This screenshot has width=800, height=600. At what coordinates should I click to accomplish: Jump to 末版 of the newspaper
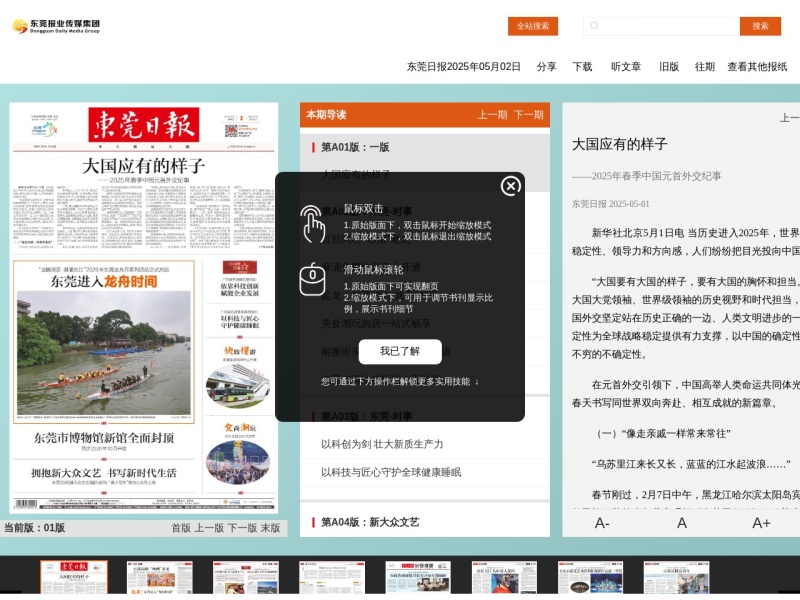pos(270,528)
